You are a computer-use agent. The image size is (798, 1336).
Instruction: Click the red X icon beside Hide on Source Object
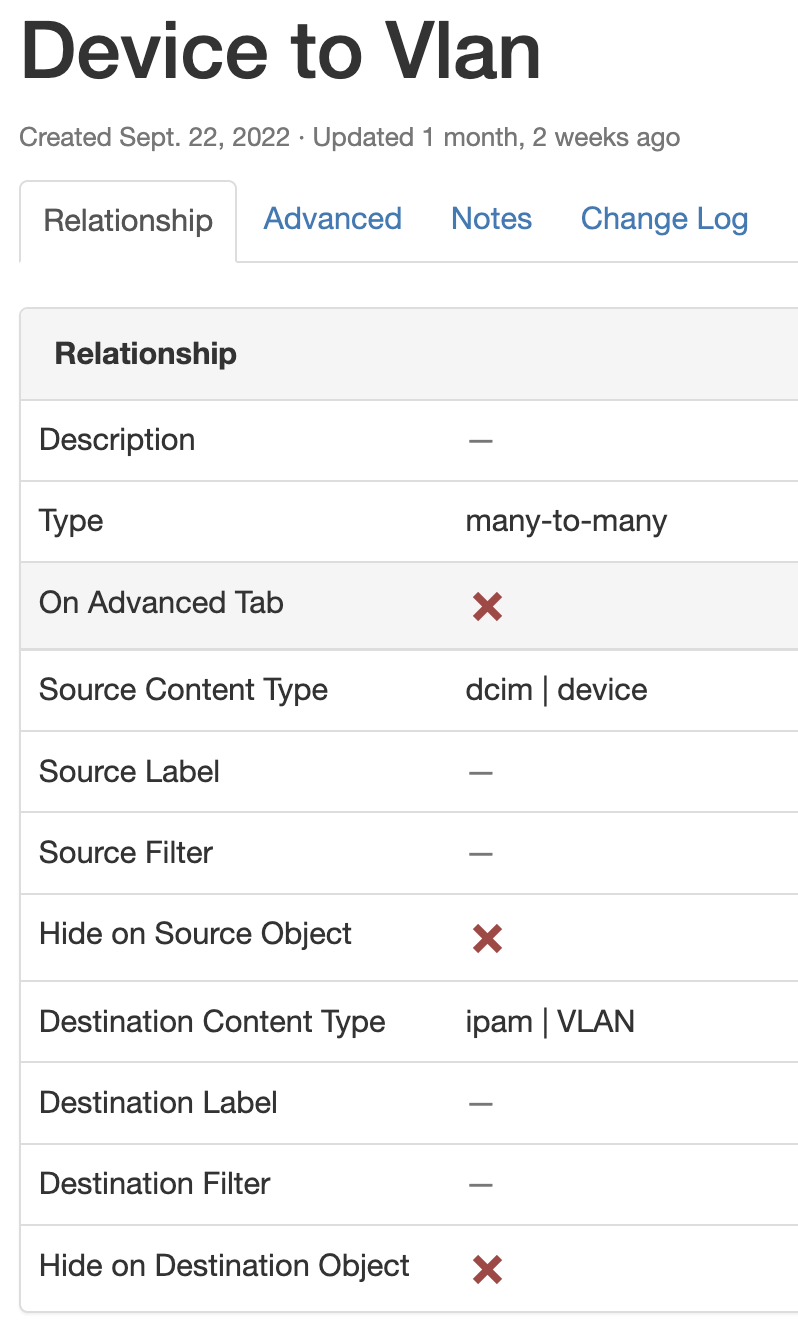click(486, 938)
